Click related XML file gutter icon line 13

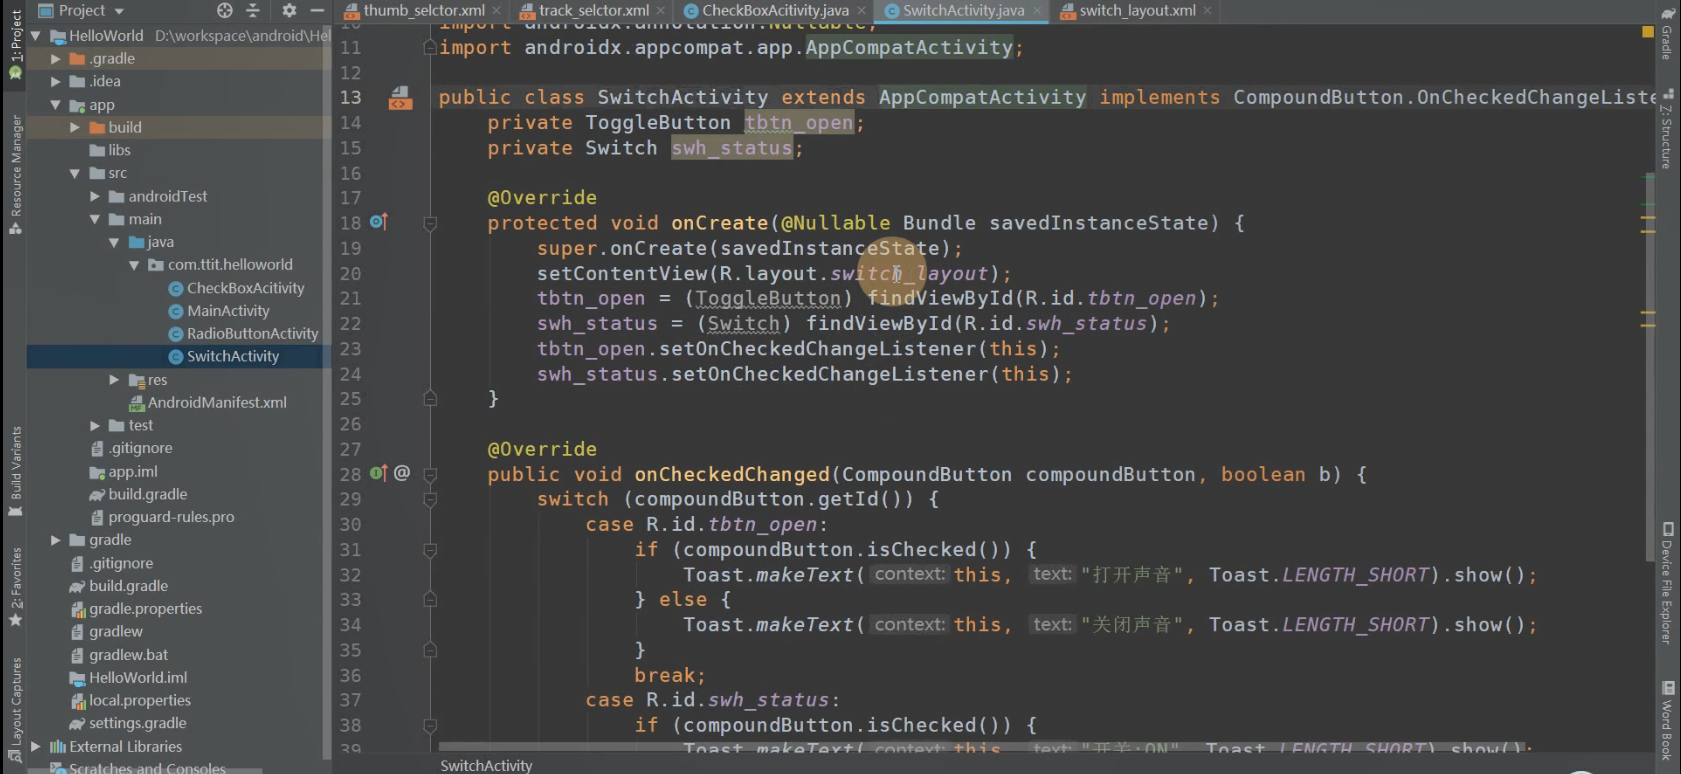point(400,98)
